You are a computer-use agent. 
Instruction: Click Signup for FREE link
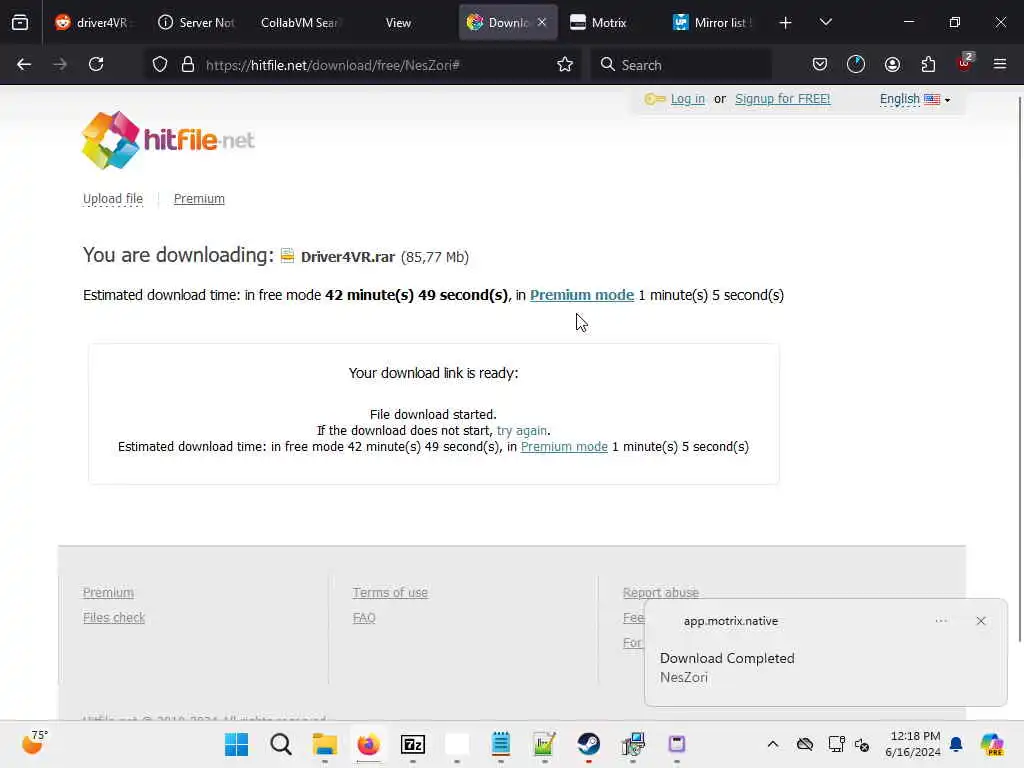782,99
